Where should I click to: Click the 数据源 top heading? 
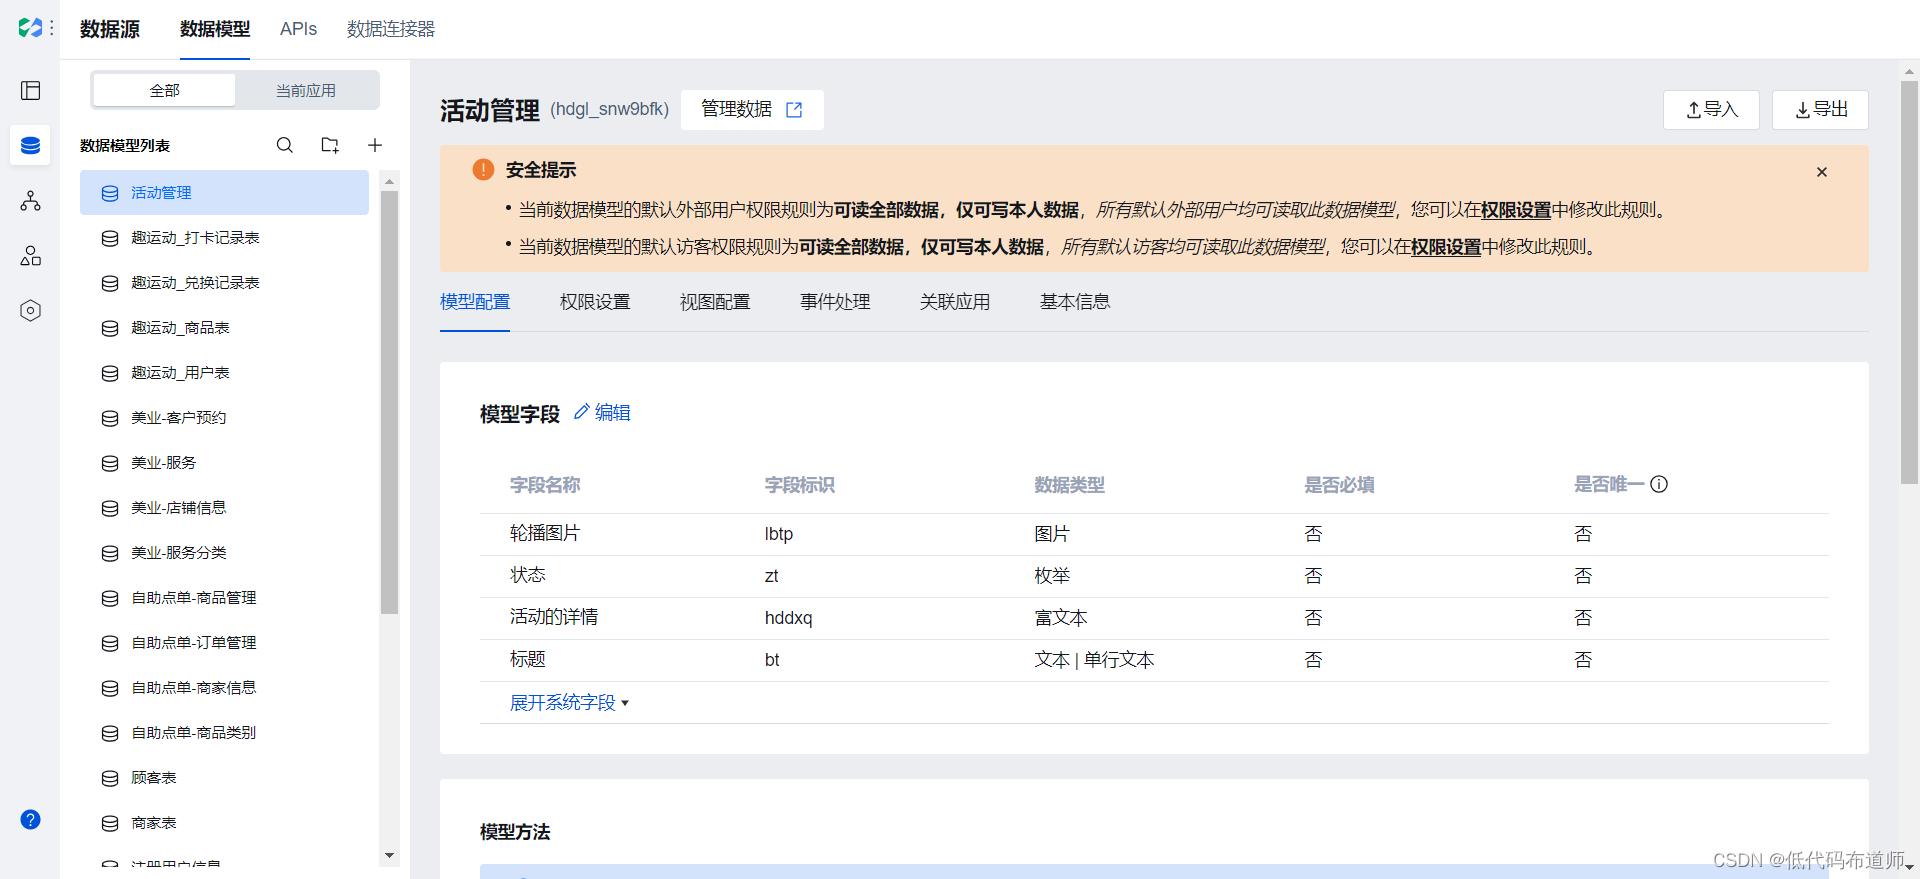pyautogui.click(x=110, y=29)
